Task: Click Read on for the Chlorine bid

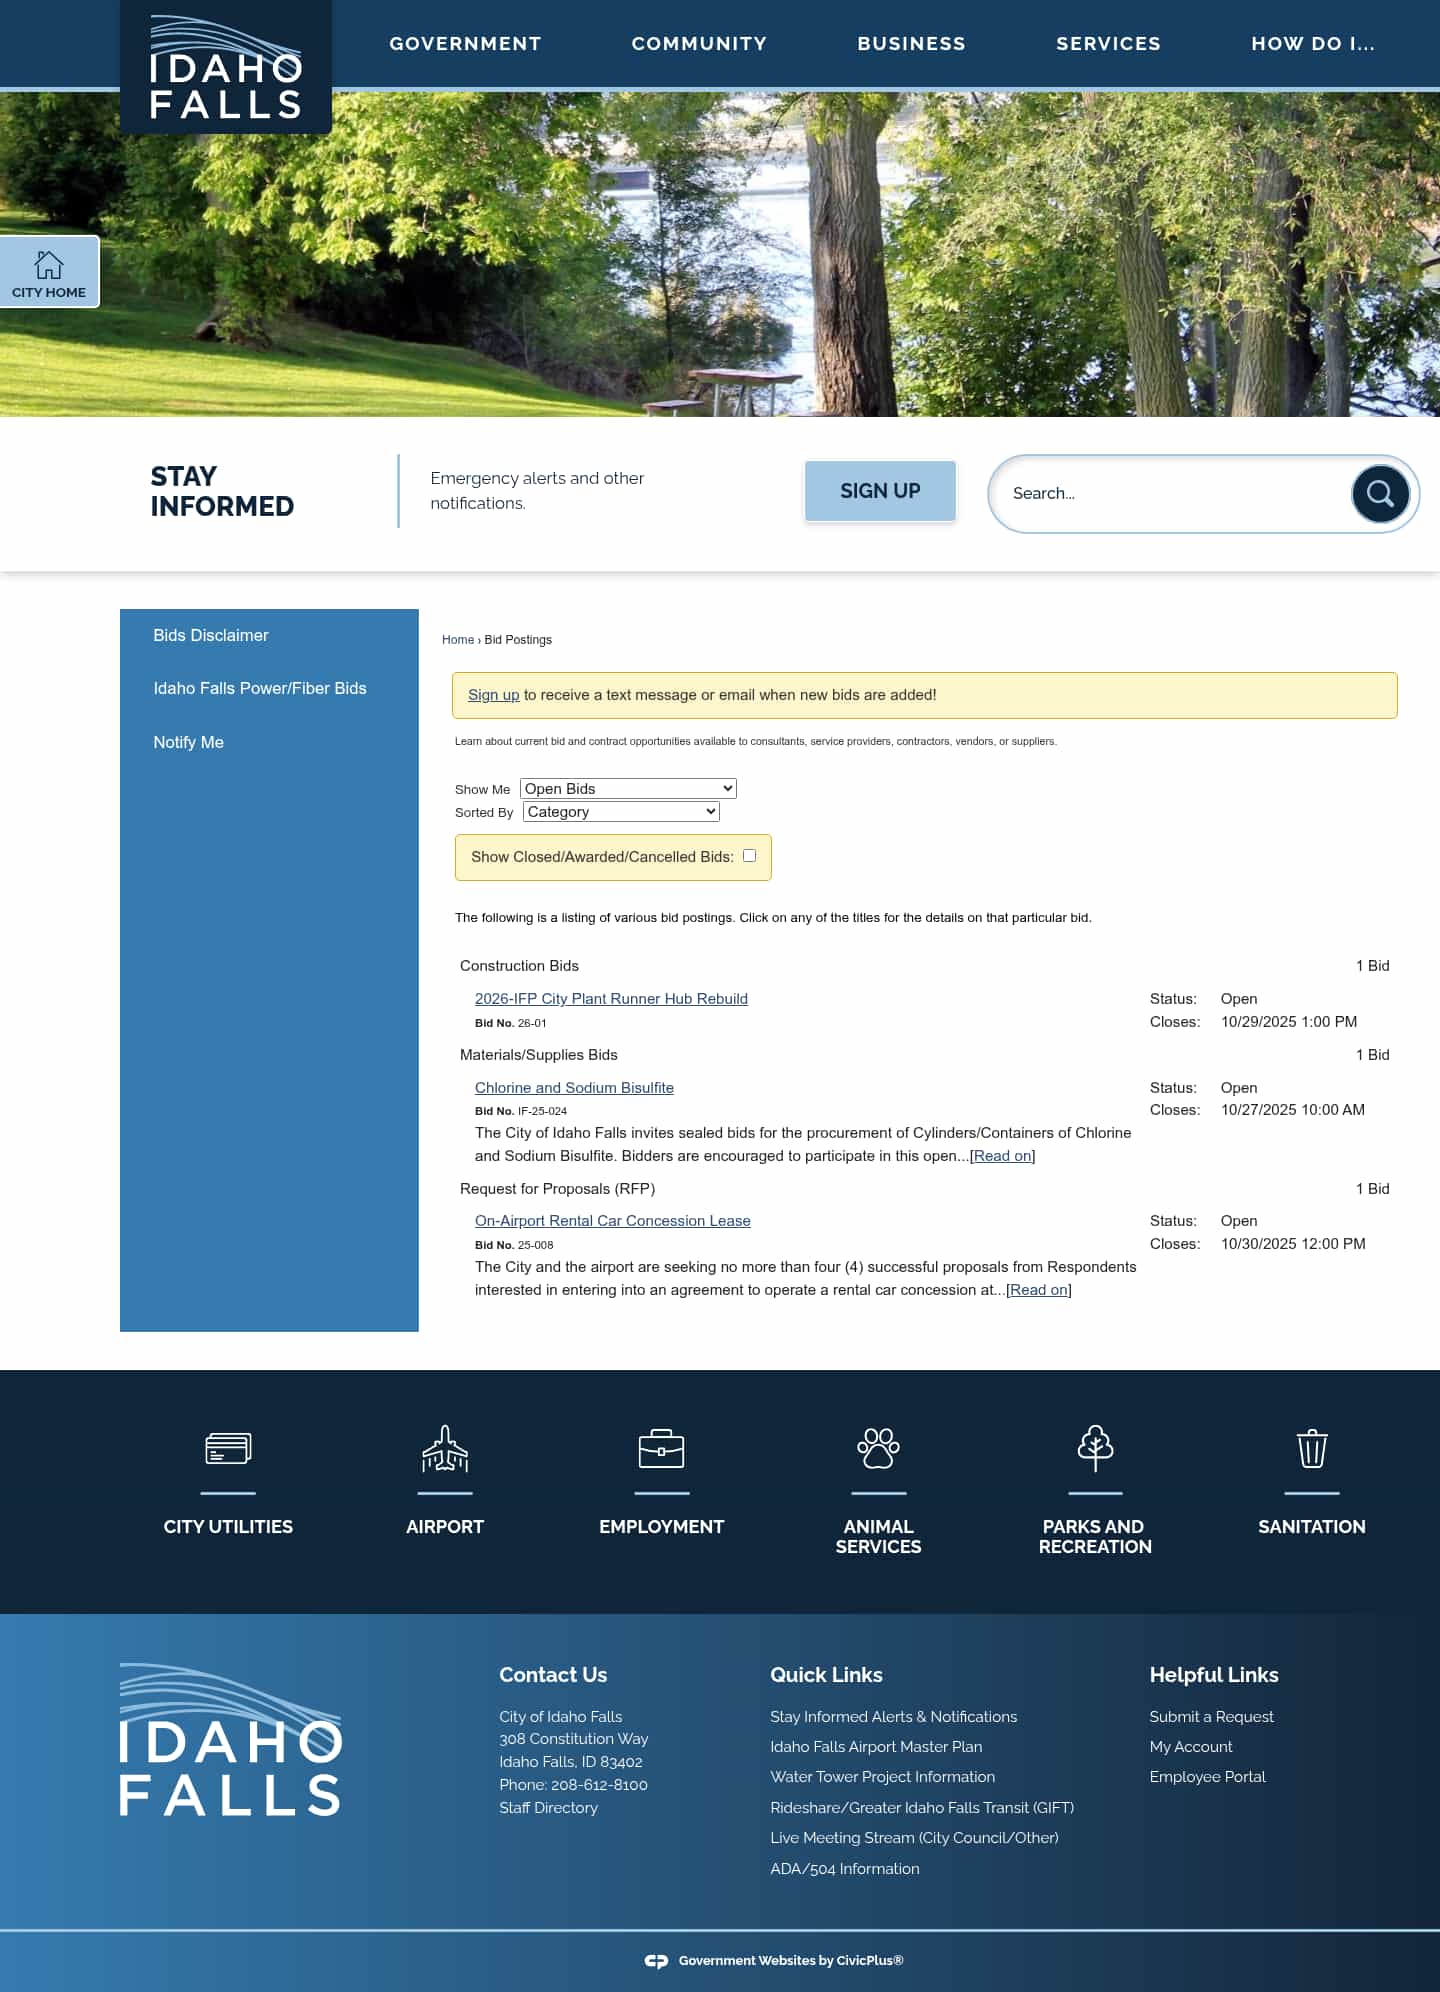Action: [1003, 1156]
